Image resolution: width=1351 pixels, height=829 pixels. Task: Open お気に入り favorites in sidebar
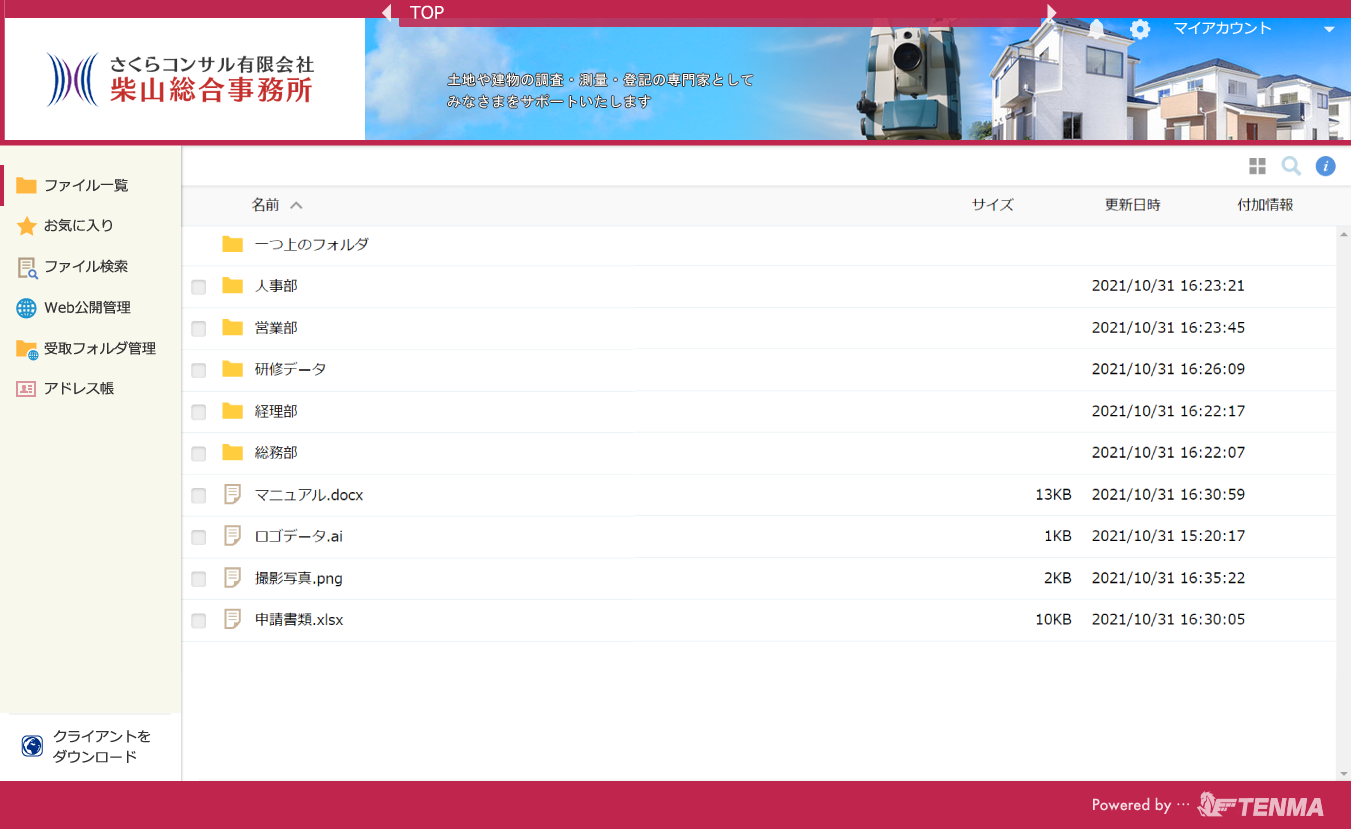click(x=78, y=226)
